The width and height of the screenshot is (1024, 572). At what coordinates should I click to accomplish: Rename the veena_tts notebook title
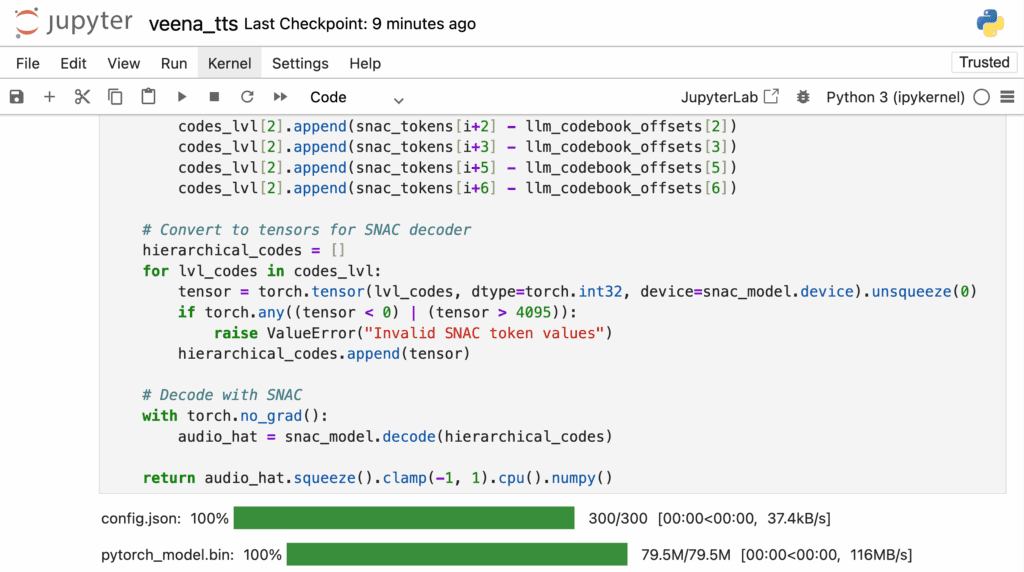click(x=193, y=23)
